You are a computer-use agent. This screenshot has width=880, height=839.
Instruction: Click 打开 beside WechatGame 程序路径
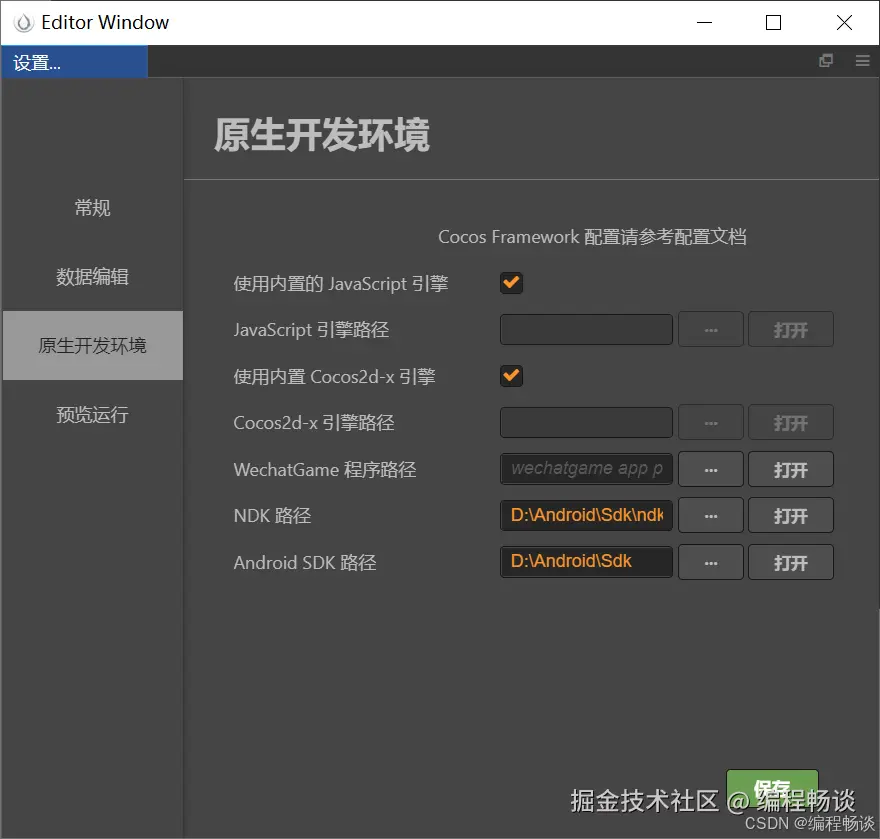[790, 469]
